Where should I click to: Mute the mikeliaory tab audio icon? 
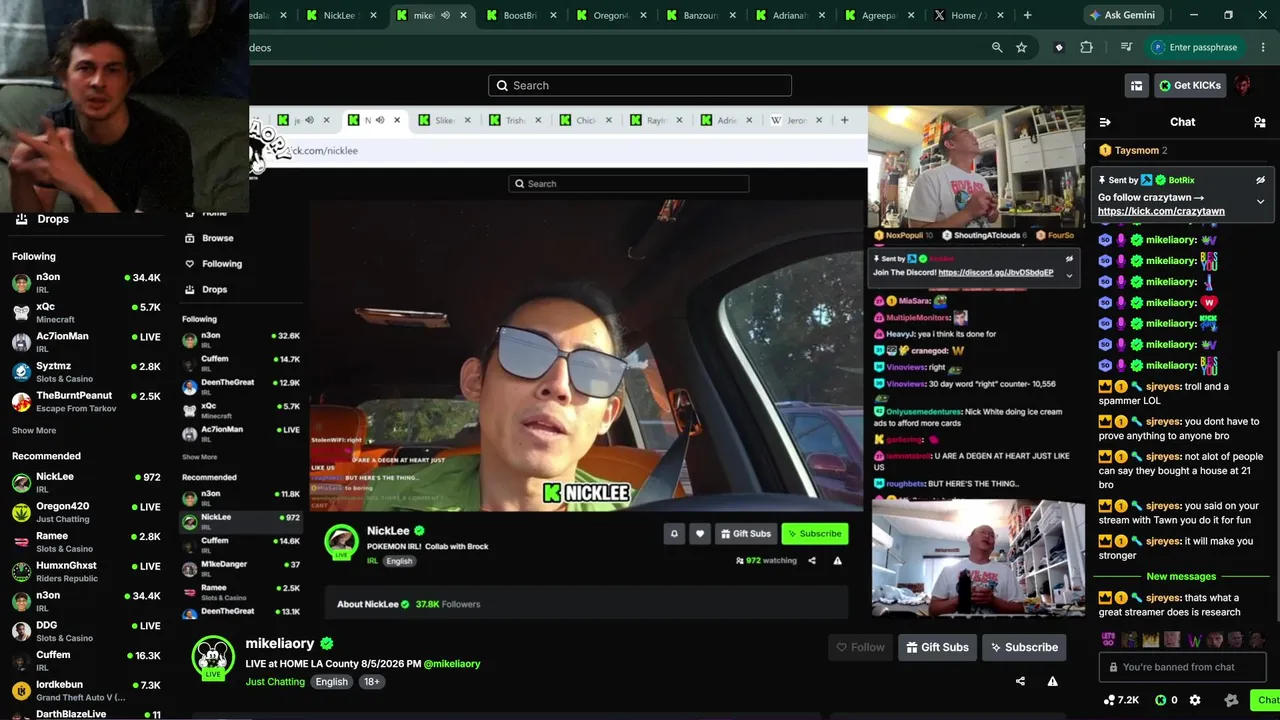[x=445, y=15]
